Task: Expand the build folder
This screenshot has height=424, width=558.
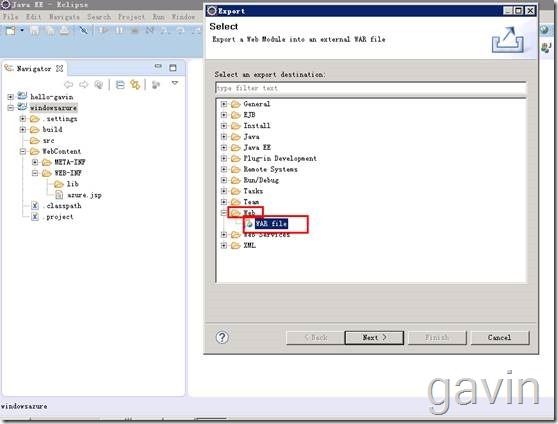Action: click(x=23, y=130)
